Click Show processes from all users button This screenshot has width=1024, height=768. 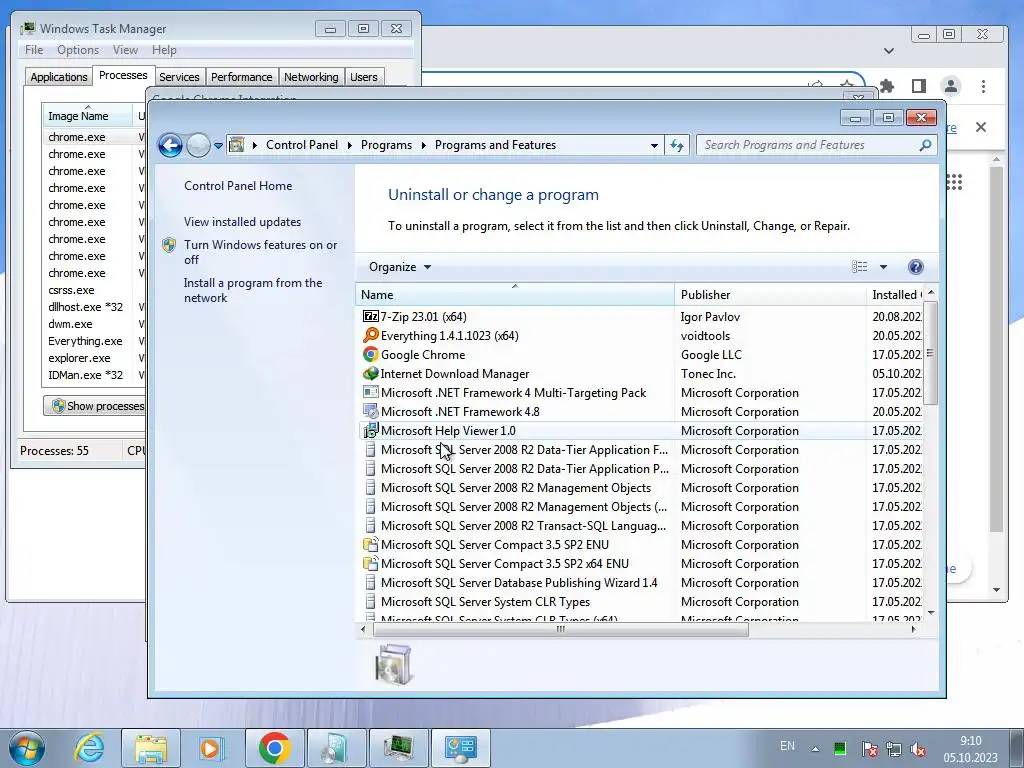coord(95,406)
